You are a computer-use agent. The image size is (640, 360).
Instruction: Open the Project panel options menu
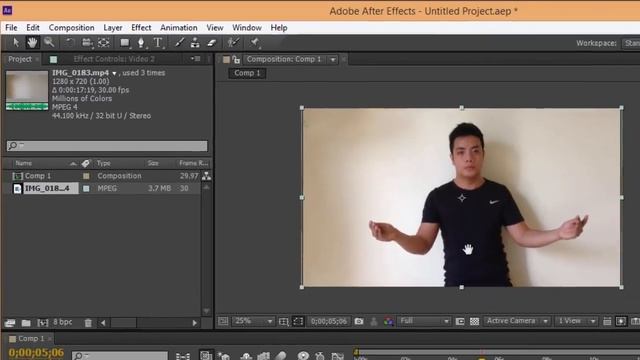coord(196,59)
